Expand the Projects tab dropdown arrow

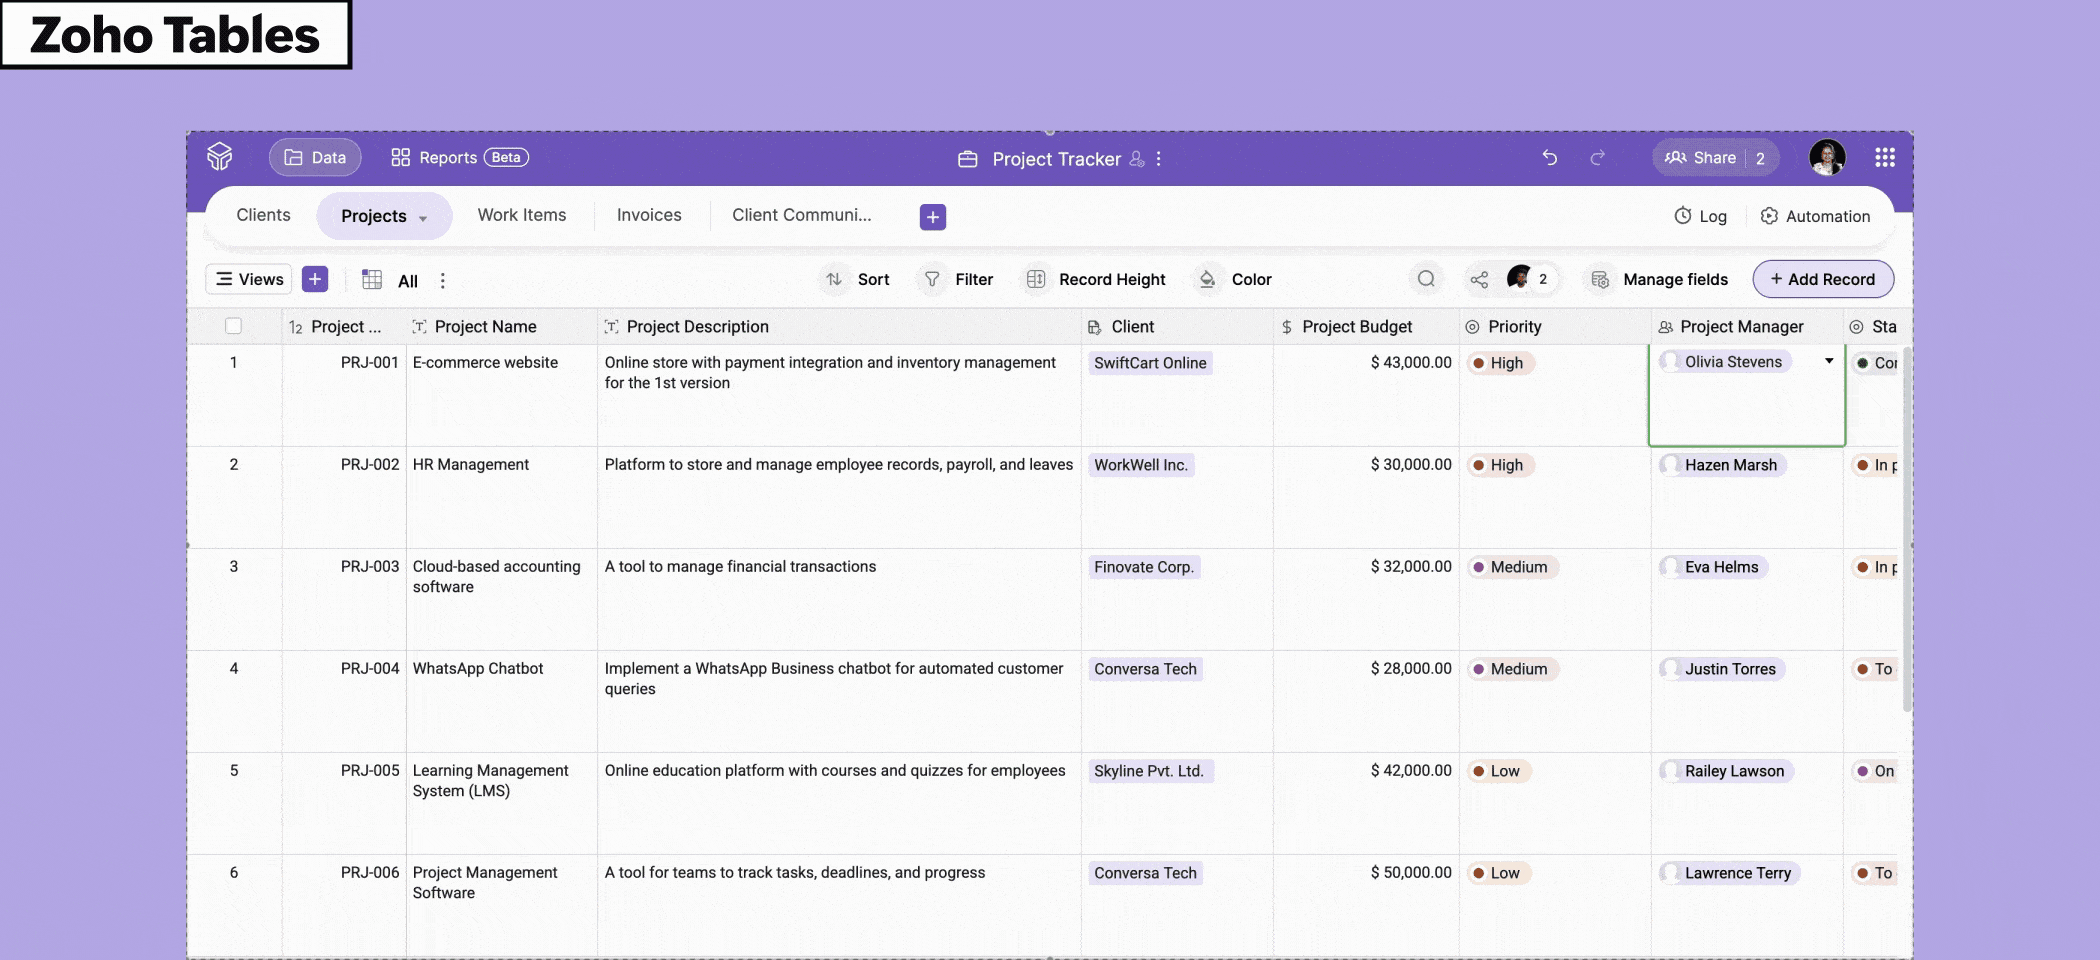(423, 218)
